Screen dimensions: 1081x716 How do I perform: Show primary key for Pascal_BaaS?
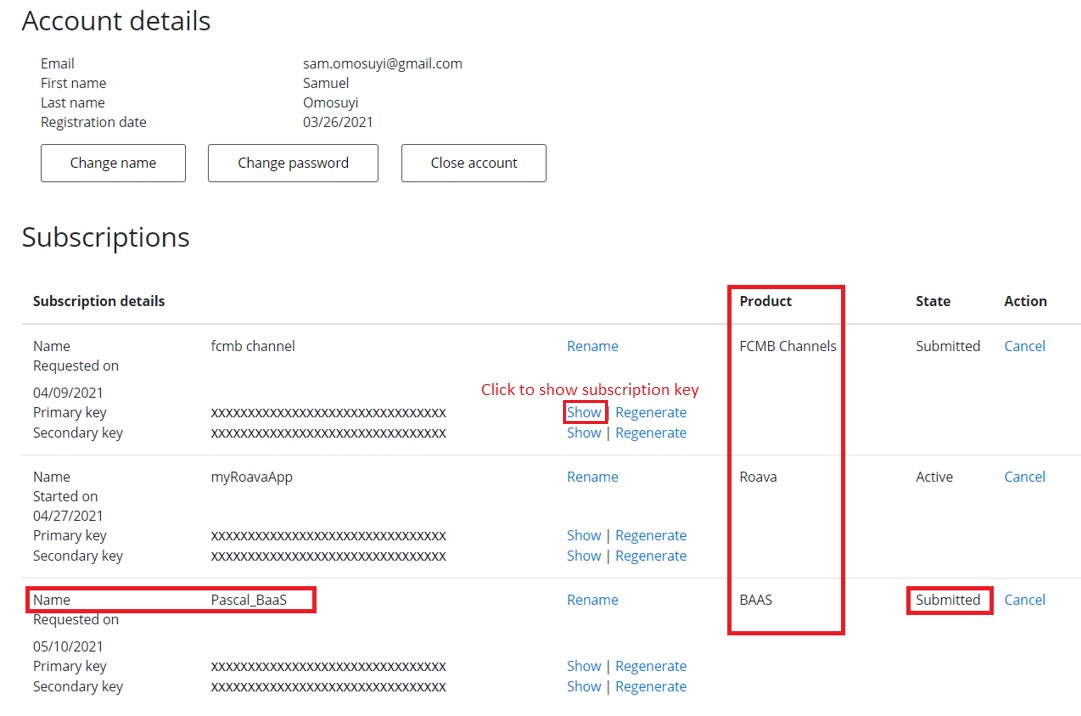584,666
